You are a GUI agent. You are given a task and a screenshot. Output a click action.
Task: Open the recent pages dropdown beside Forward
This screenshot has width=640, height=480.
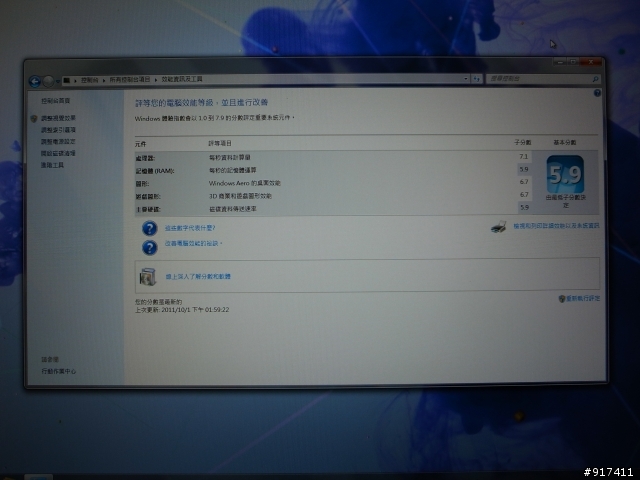[x=58, y=82]
